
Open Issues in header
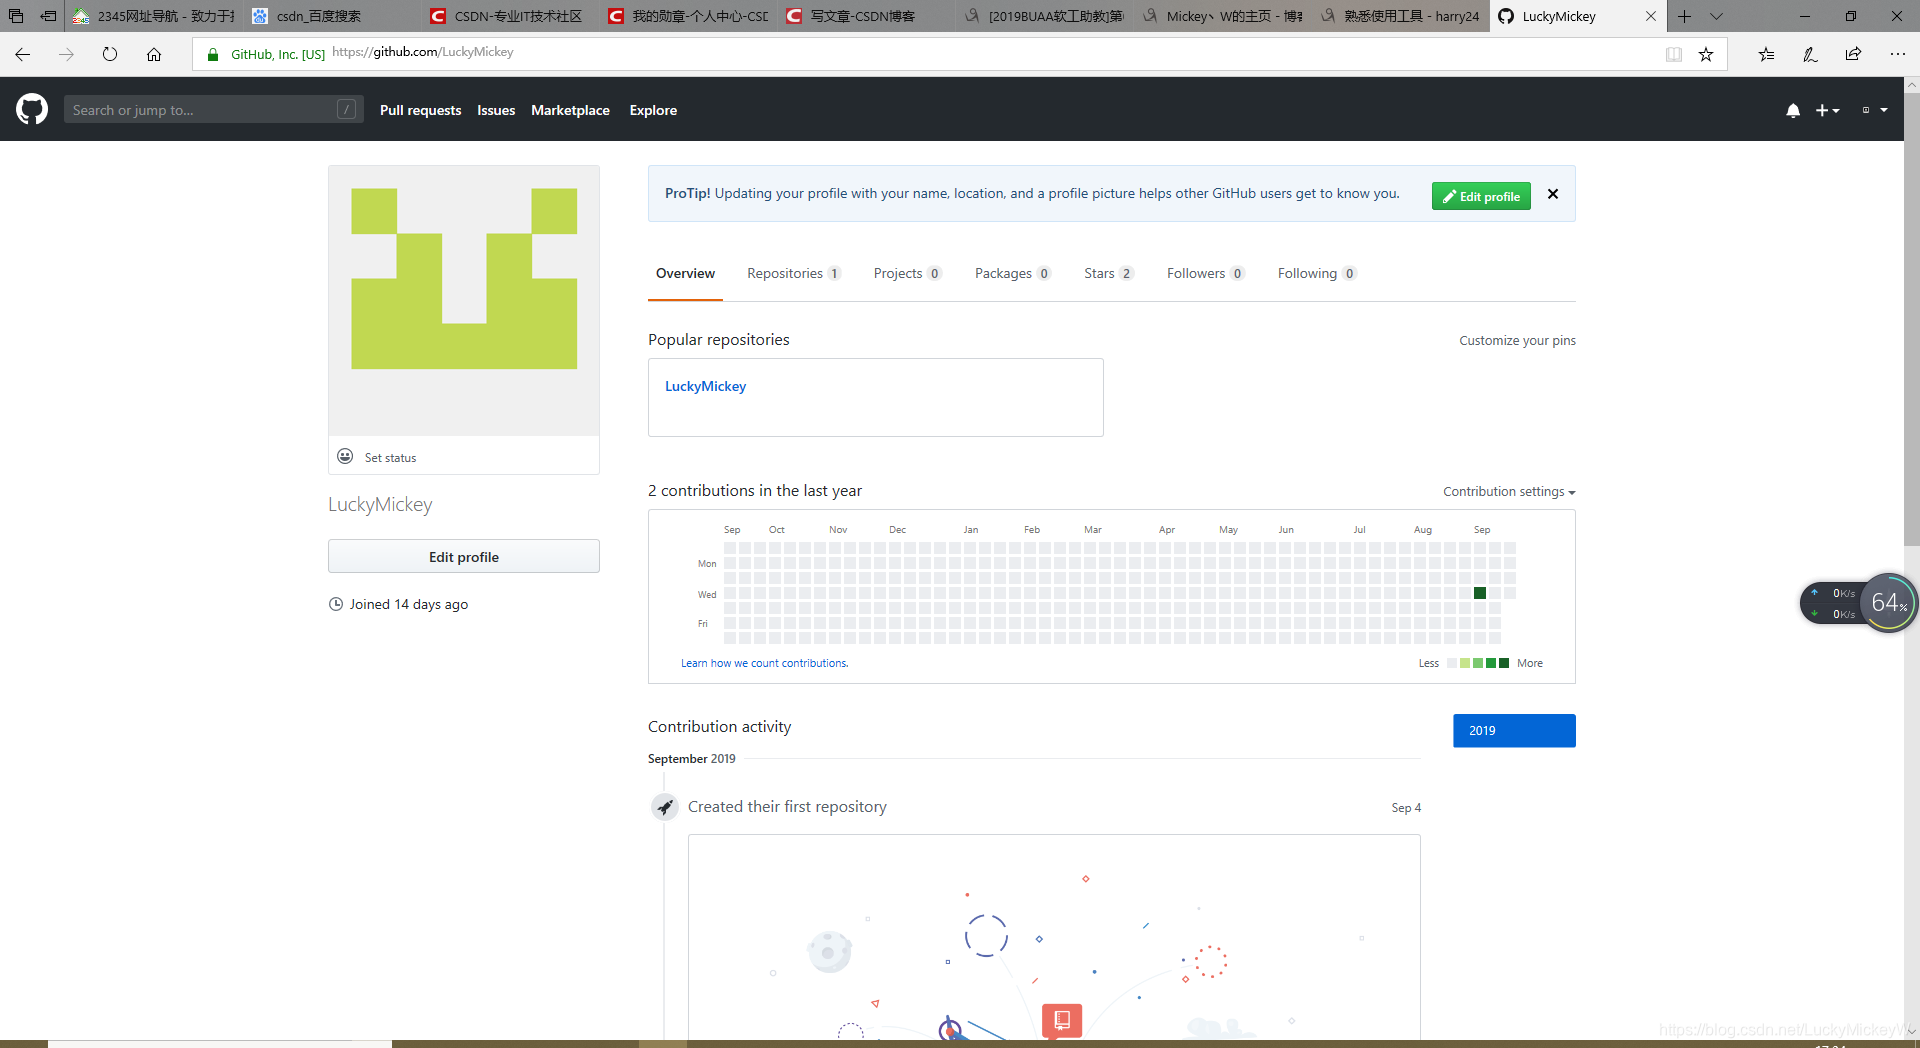[496, 110]
